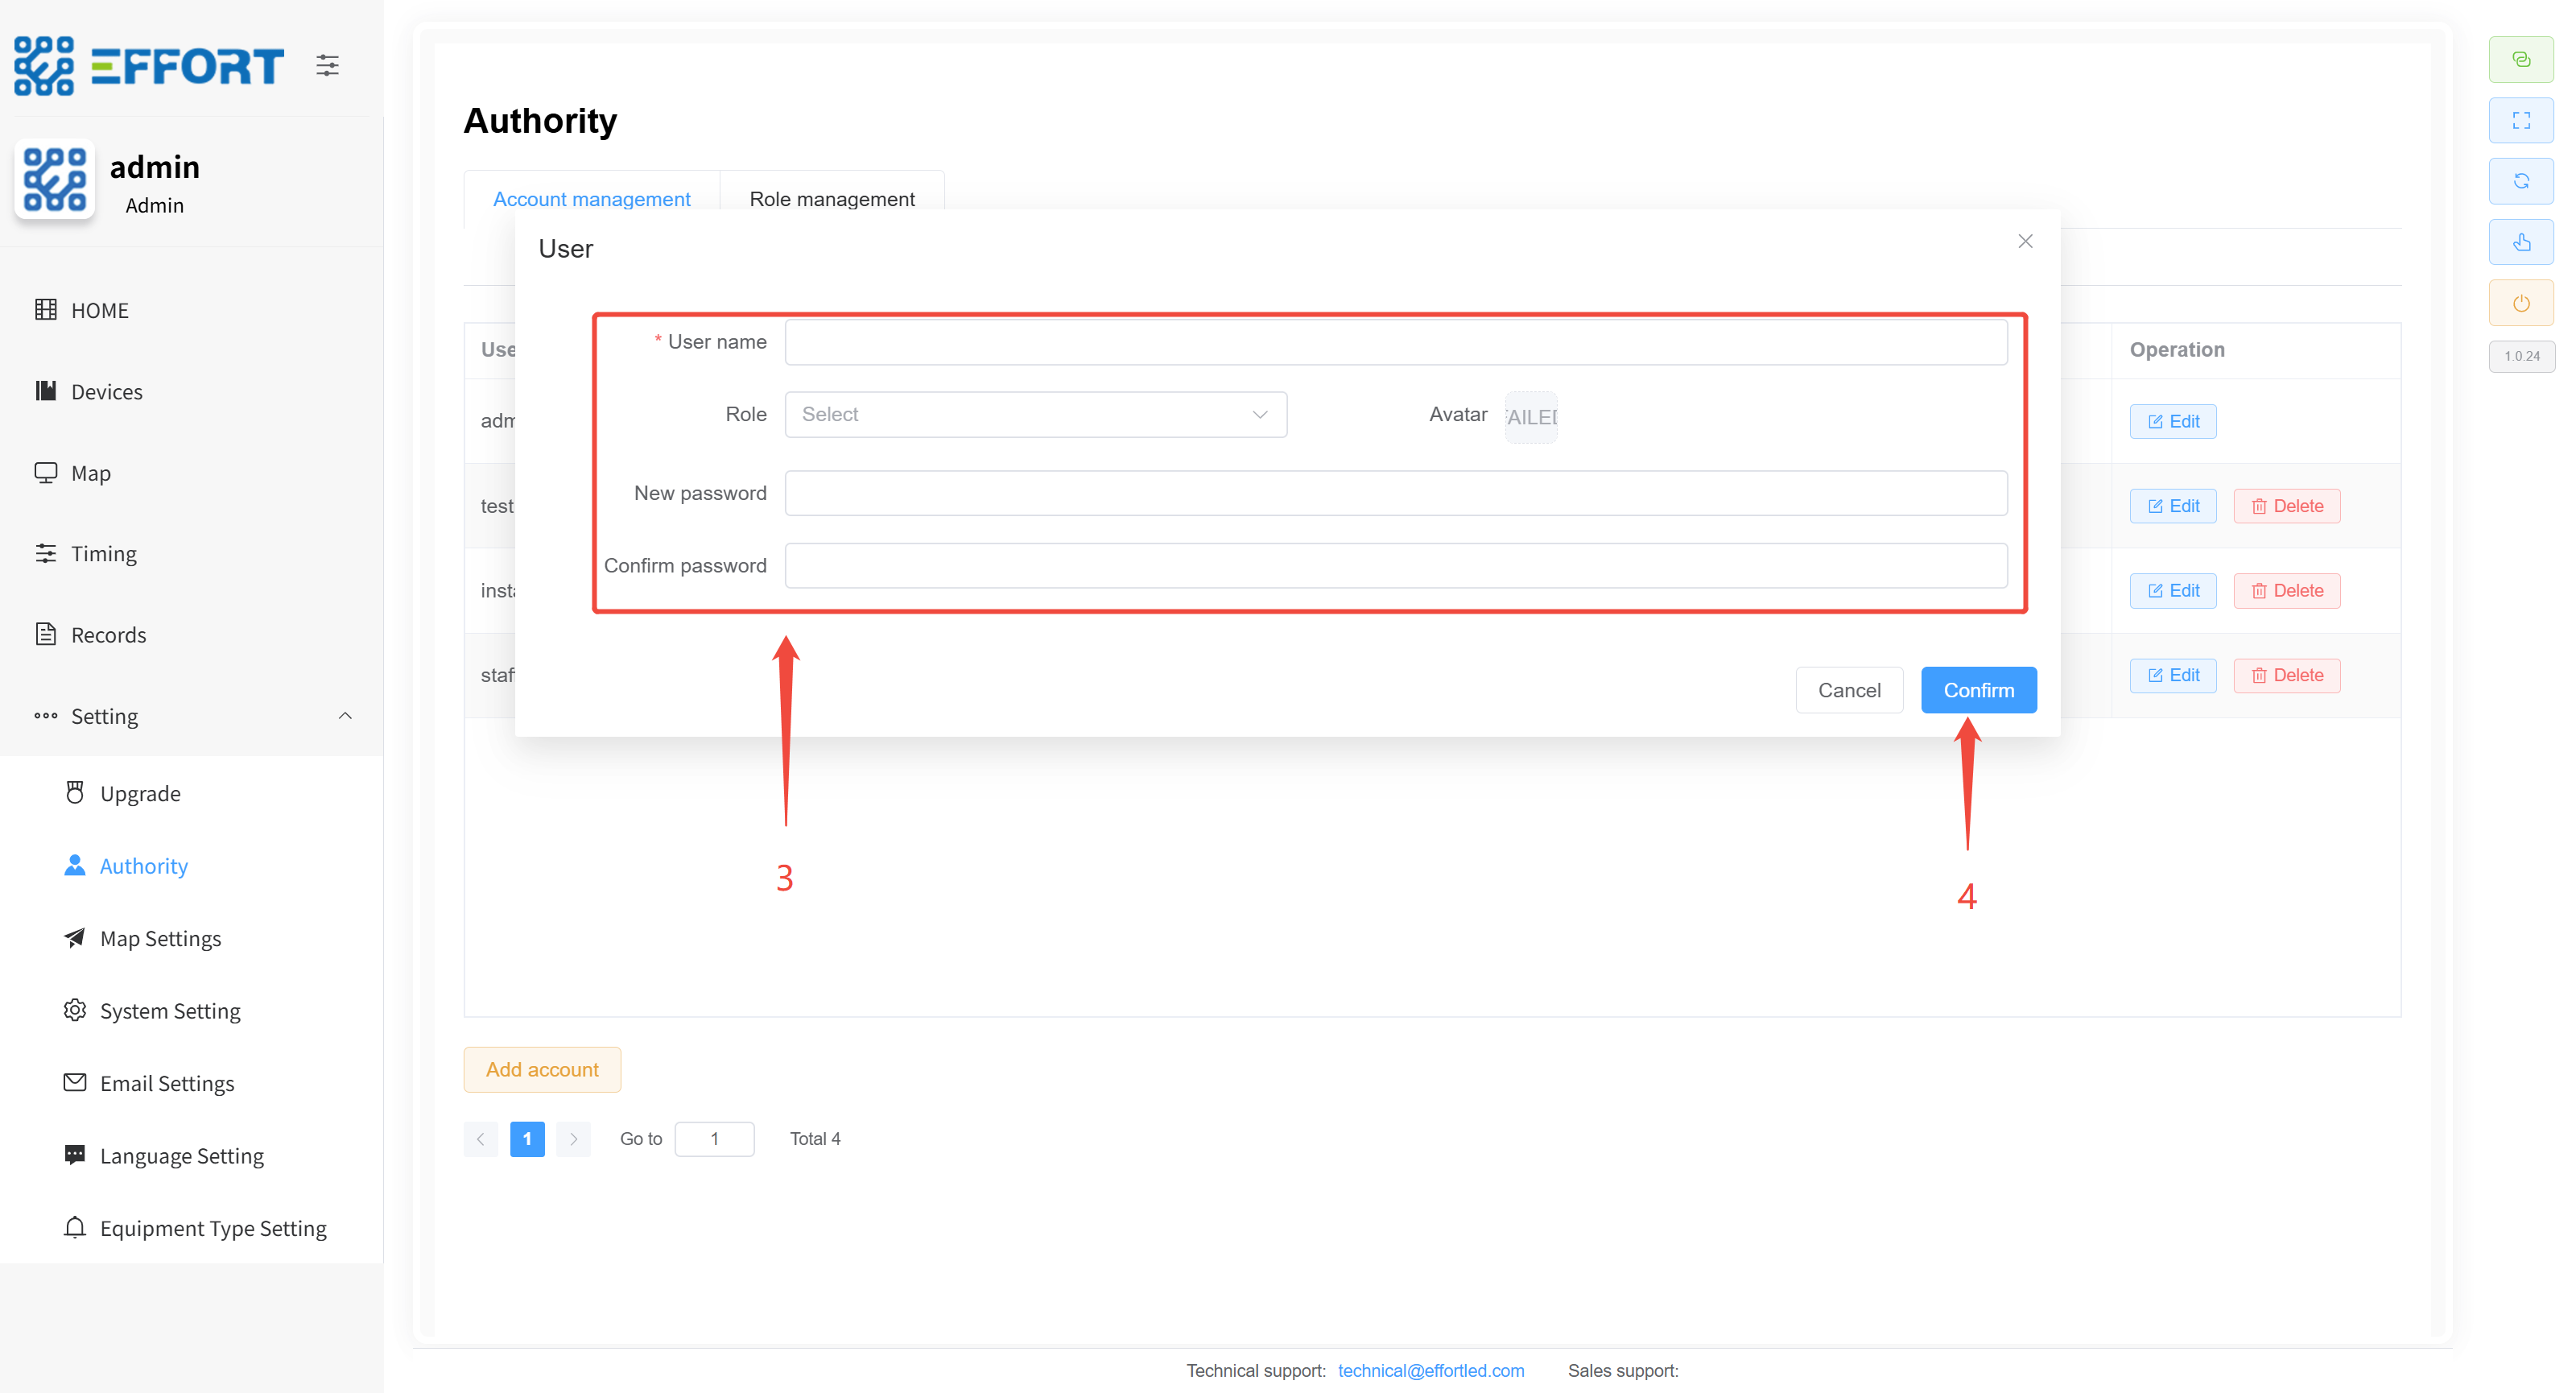Open Map Settings in sidebar
This screenshot has height=1393, width=2576.
160,938
